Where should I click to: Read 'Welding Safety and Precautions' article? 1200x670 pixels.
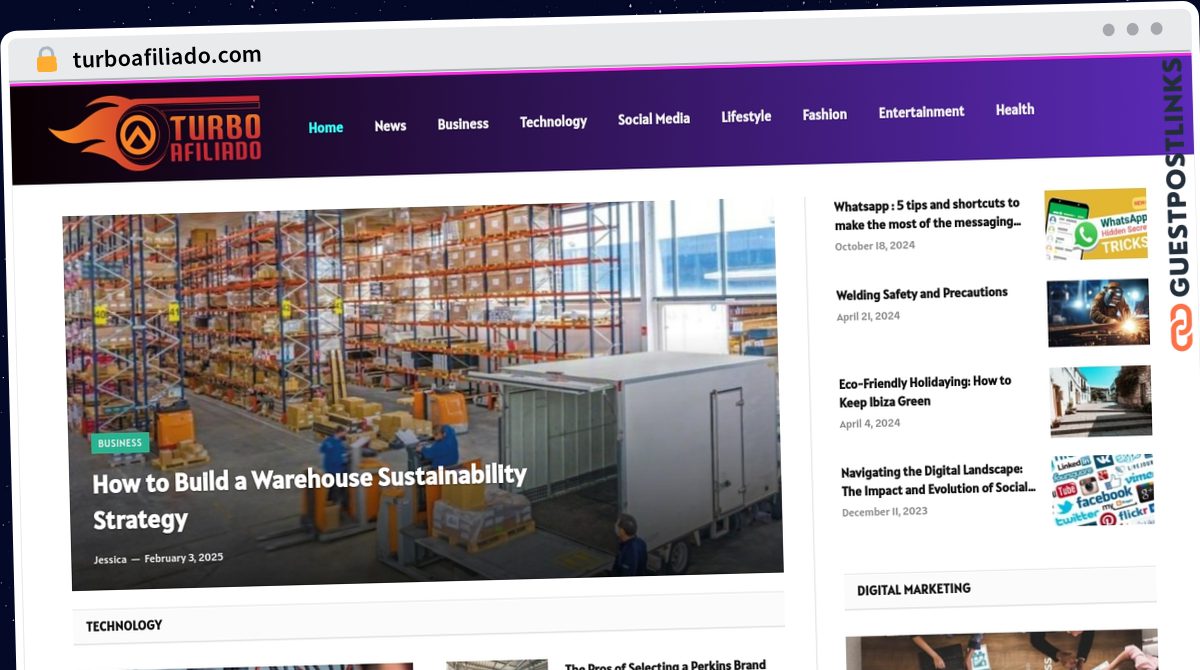click(x=922, y=294)
